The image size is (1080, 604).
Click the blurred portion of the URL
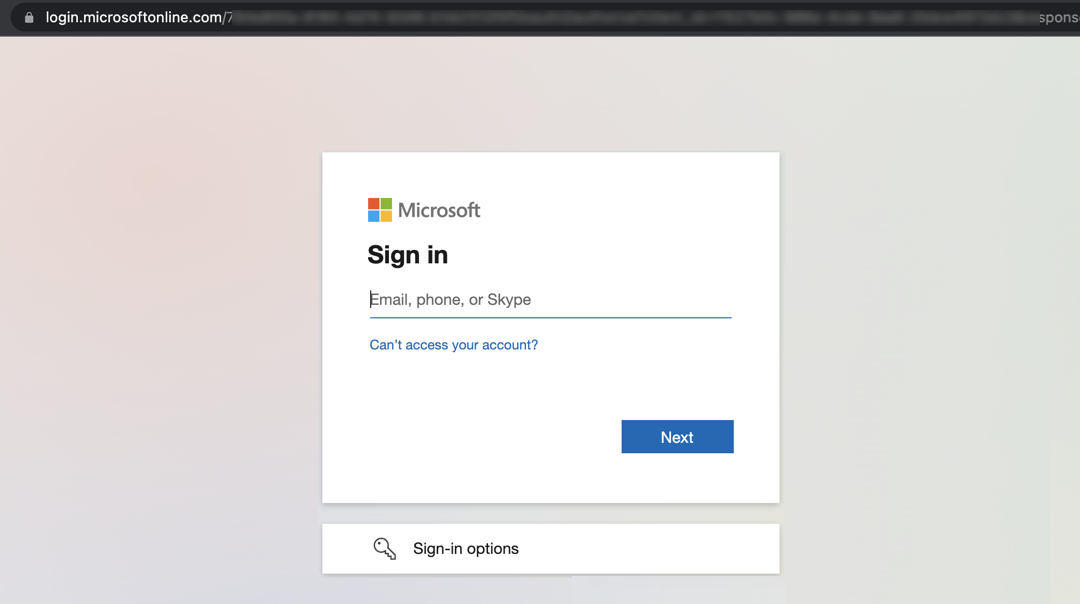pos(634,18)
